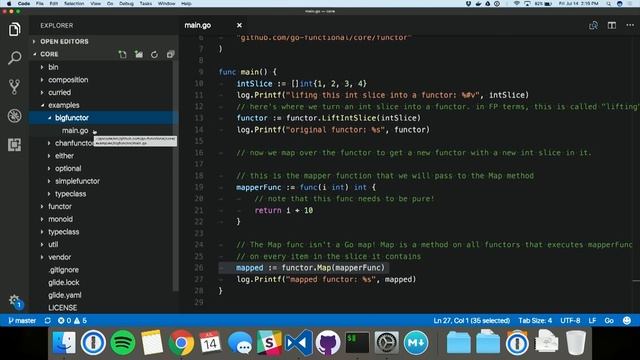Open the Manage gear in the activity bar

click(x=15, y=302)
